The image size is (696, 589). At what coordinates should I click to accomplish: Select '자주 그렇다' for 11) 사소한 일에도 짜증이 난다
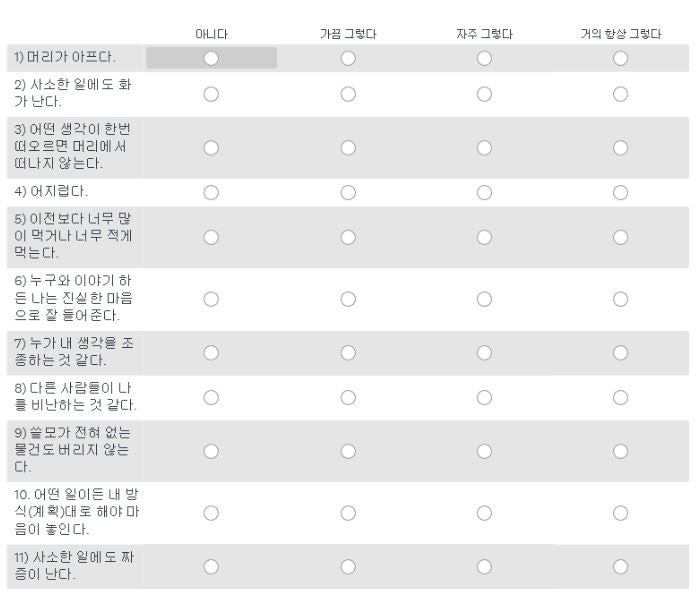[x=484, y=566]
